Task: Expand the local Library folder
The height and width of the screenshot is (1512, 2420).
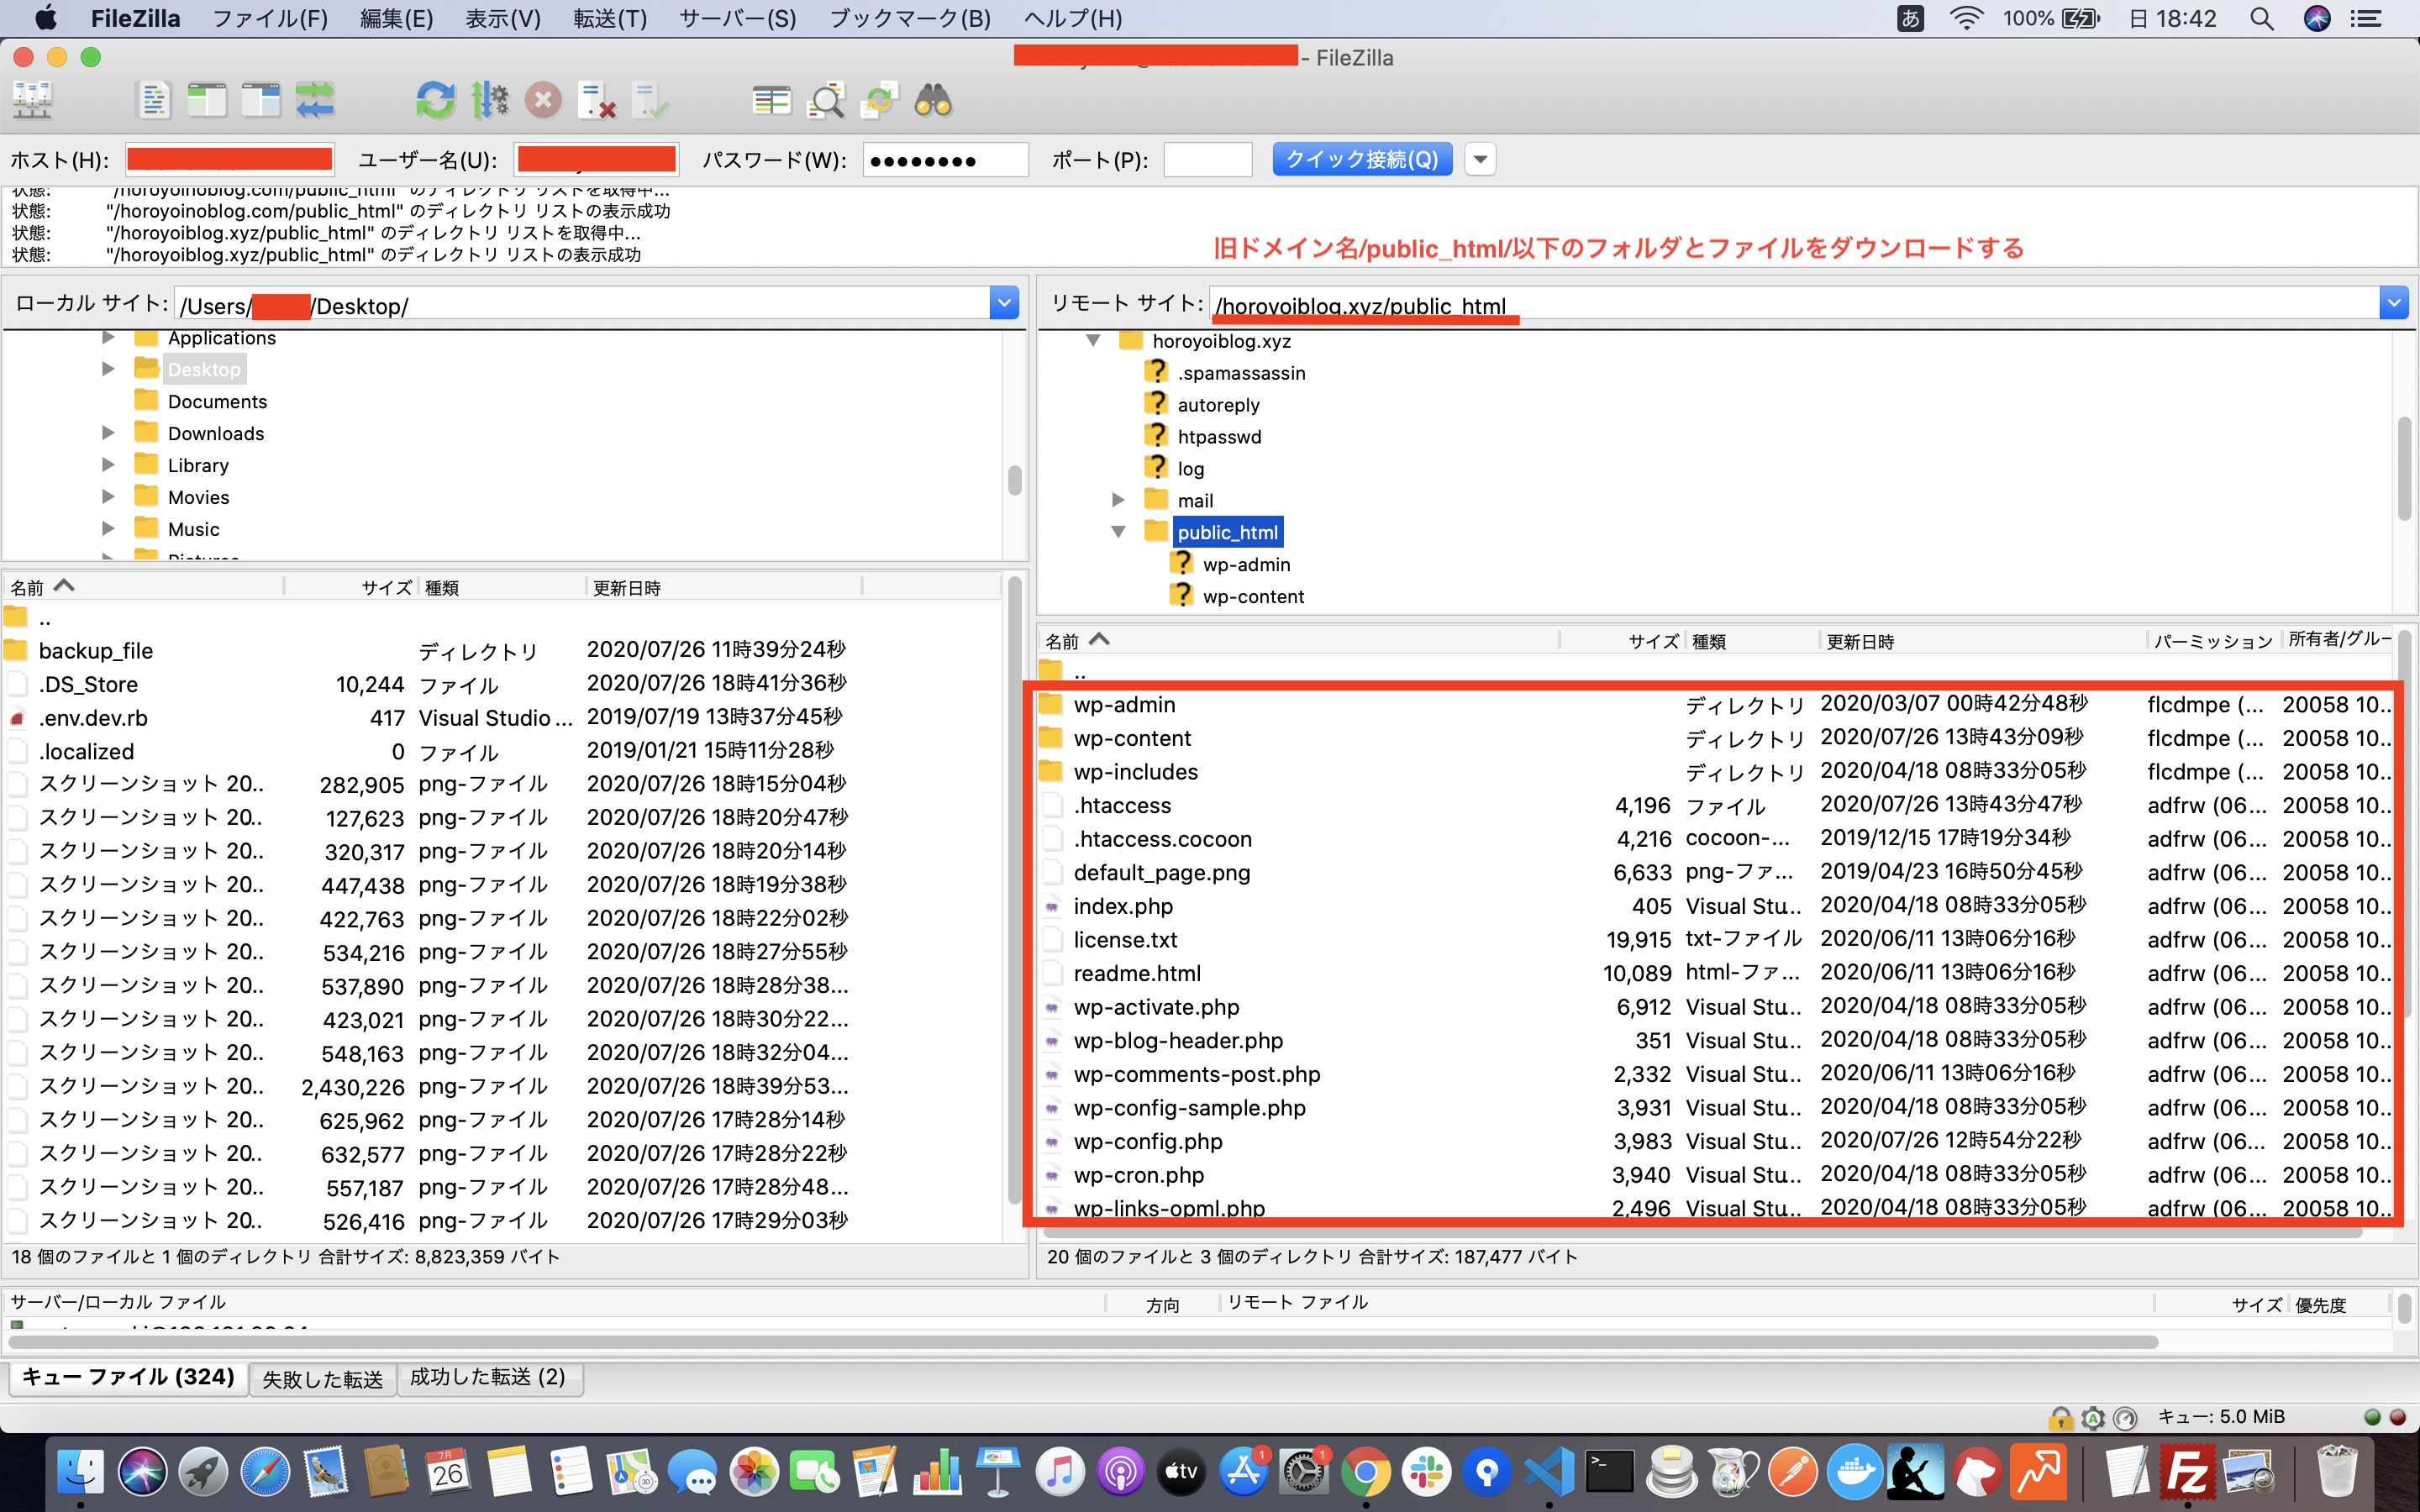Action: [108, 465]
